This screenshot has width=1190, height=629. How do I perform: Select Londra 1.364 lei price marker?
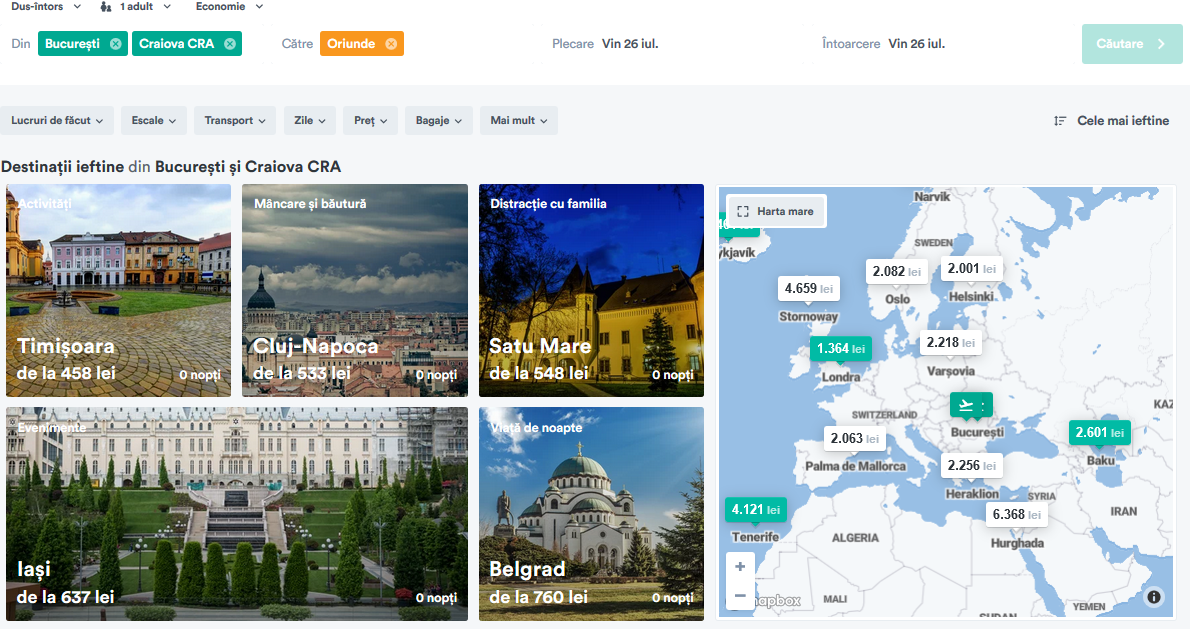tap(840, 349)
